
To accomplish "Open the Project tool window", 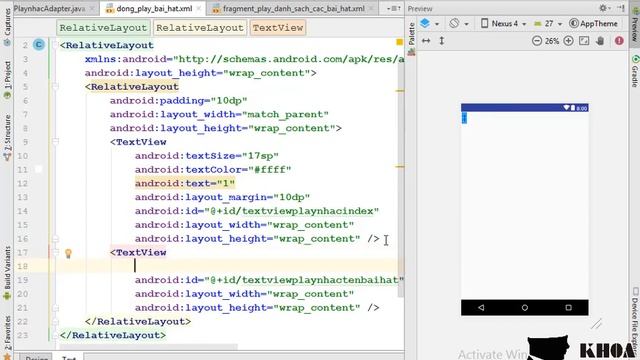I will point(7,80).
